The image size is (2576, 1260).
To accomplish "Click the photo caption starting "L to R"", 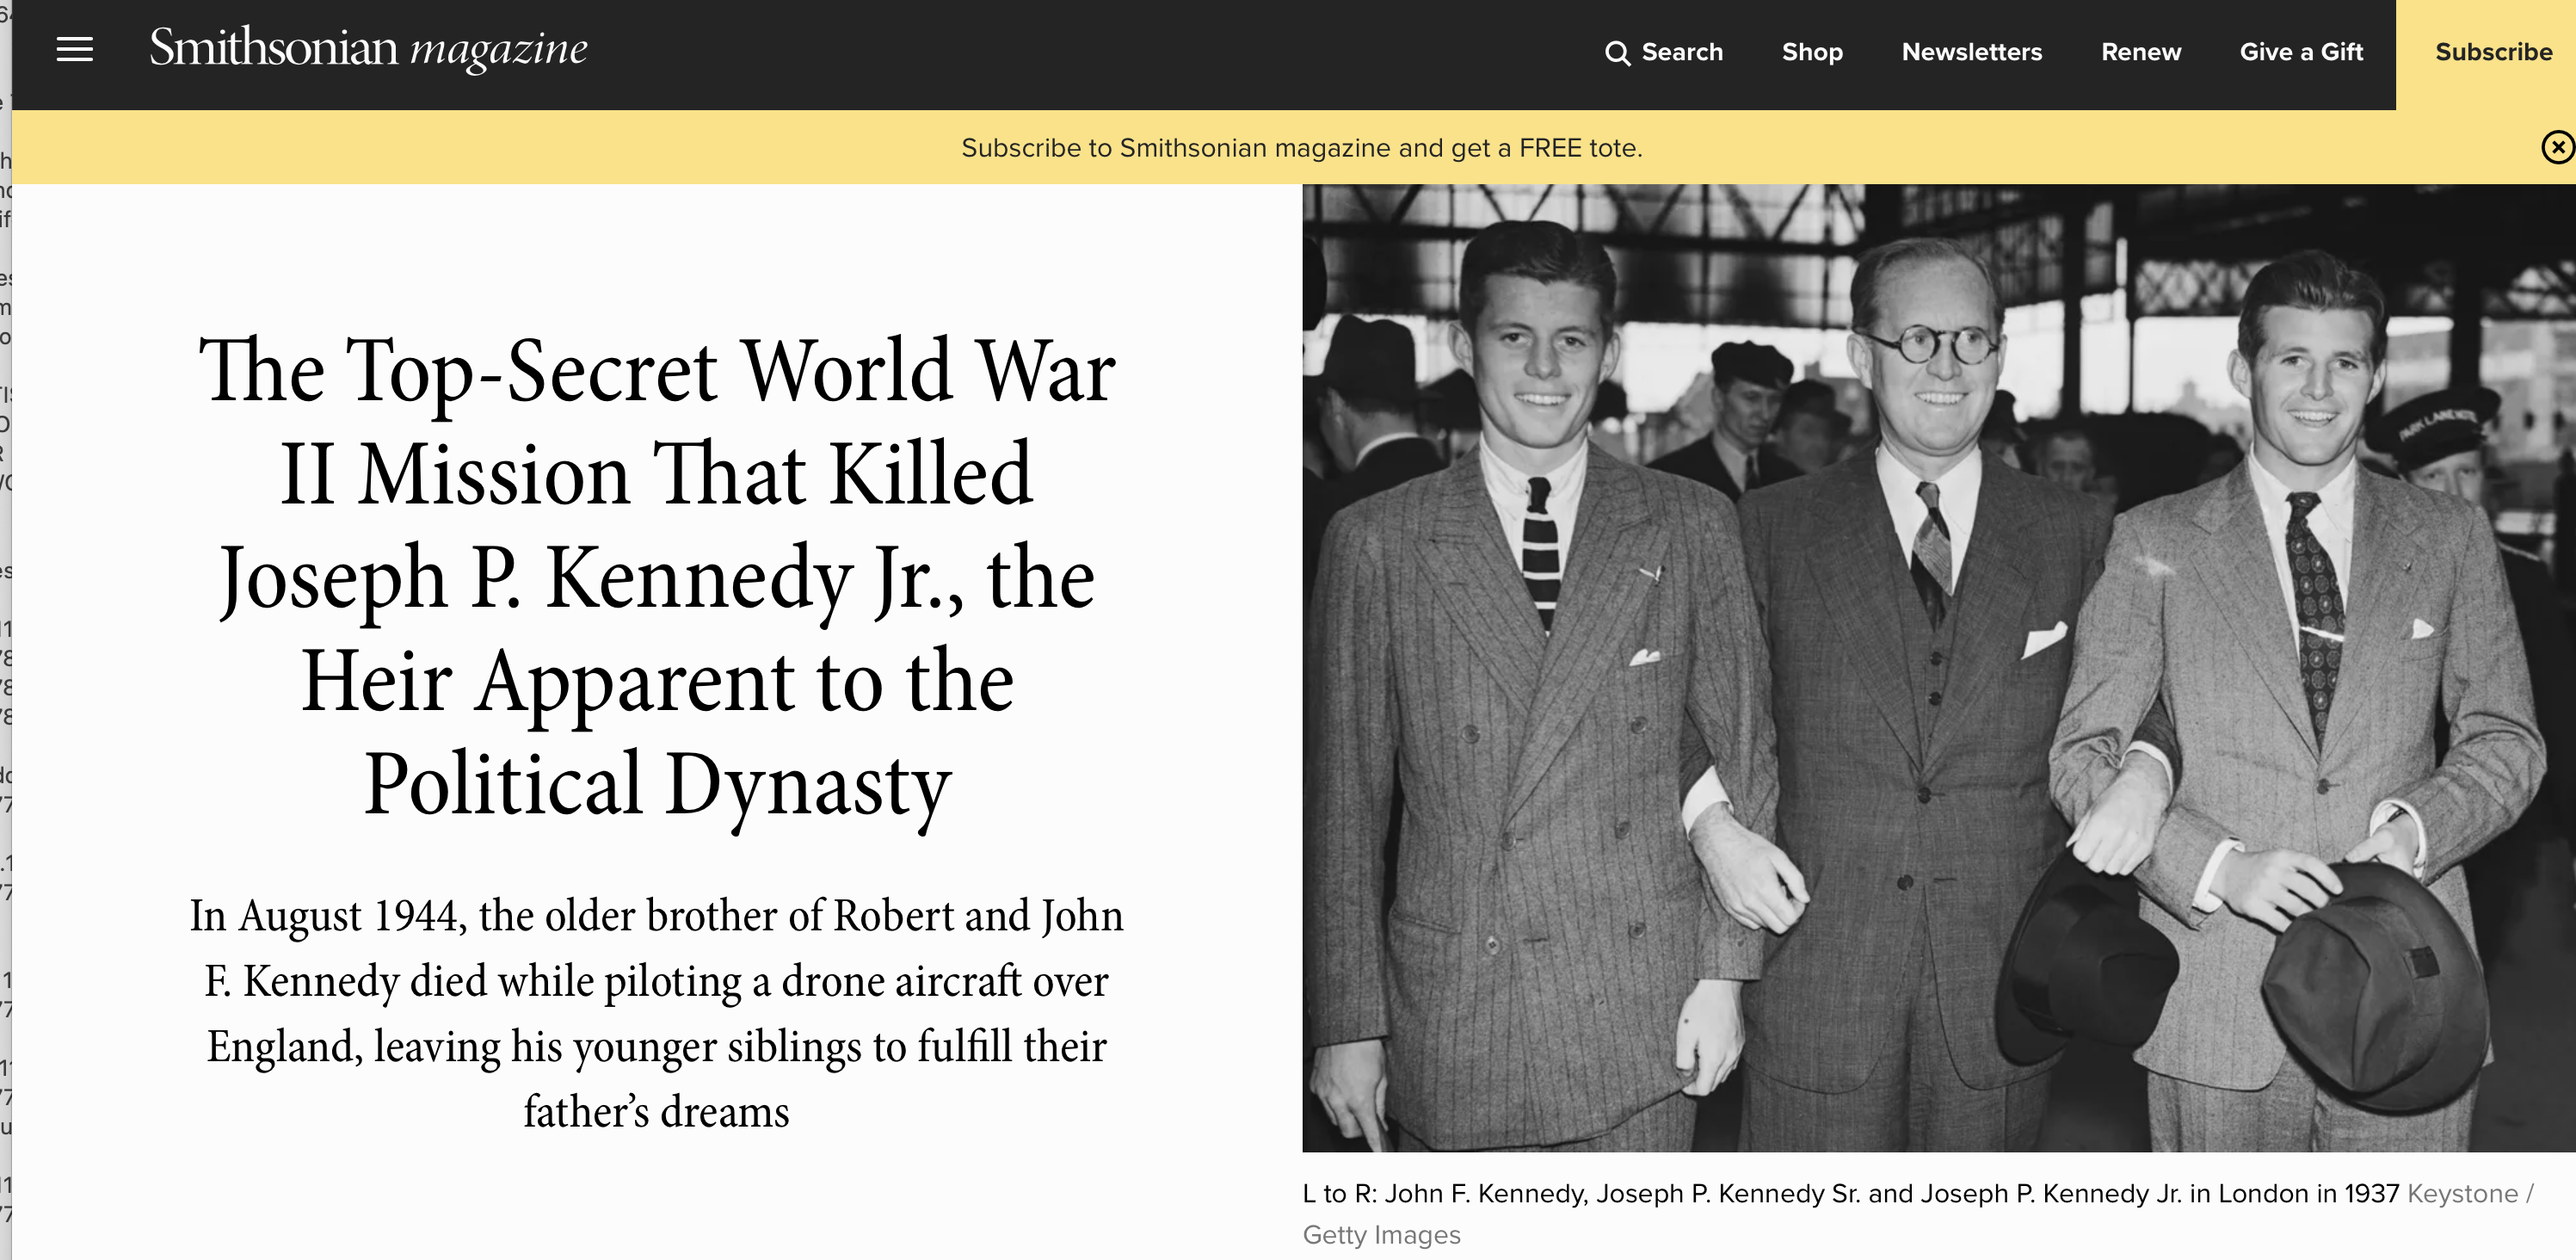I will click(x=1851, y=1194).
